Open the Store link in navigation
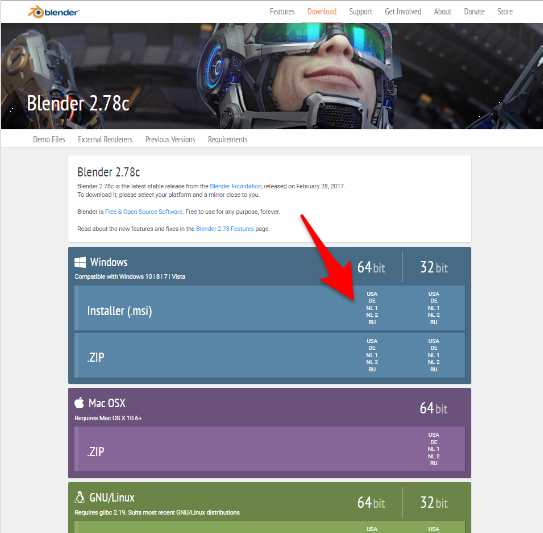Viewport: 543px width, 533px height. pos(505,12)
